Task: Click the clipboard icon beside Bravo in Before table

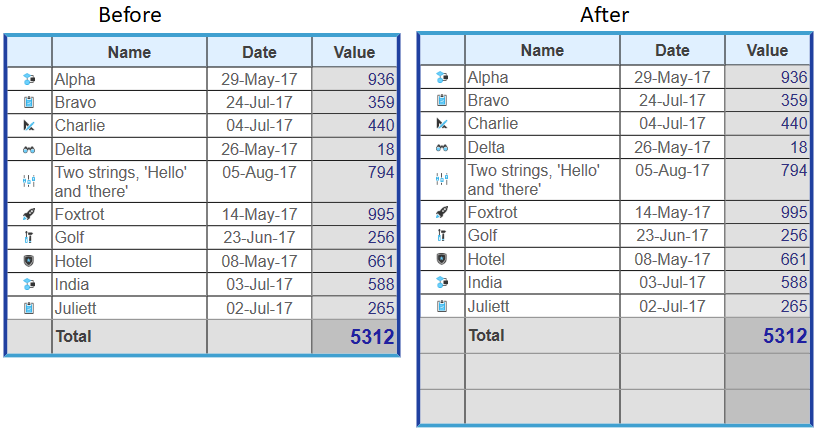Action: (x=29, y=102)
